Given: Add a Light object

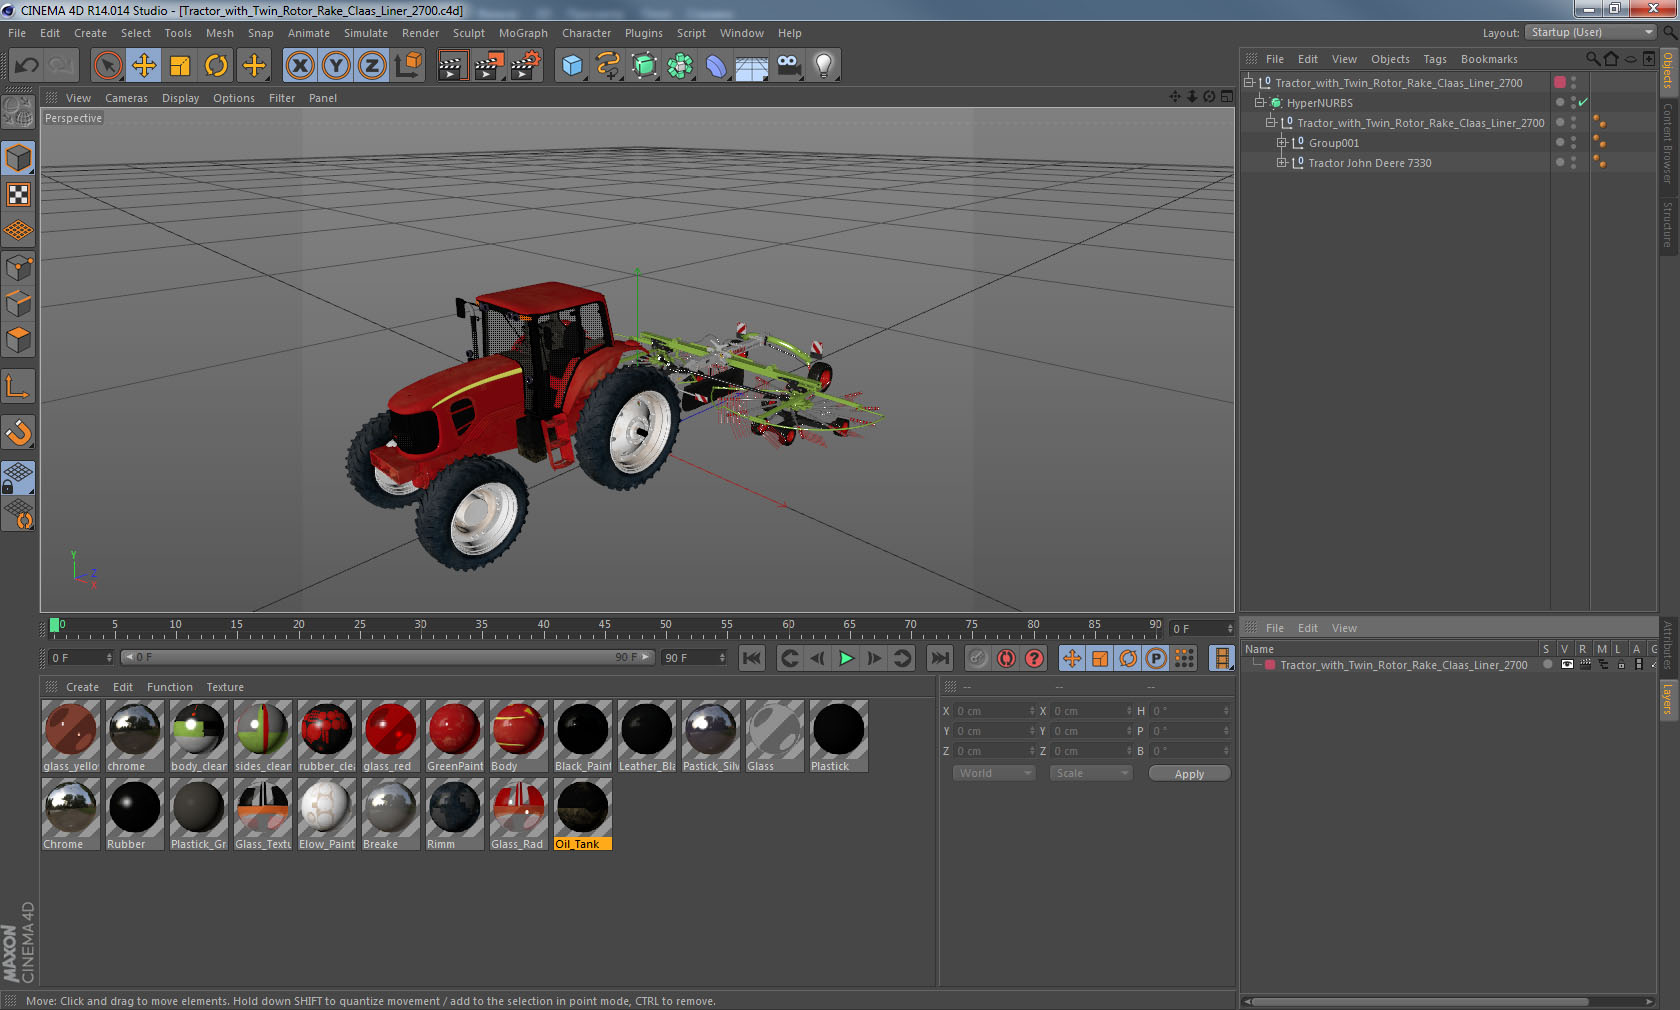Looking at the screenshot, I should tap(824, 66).
